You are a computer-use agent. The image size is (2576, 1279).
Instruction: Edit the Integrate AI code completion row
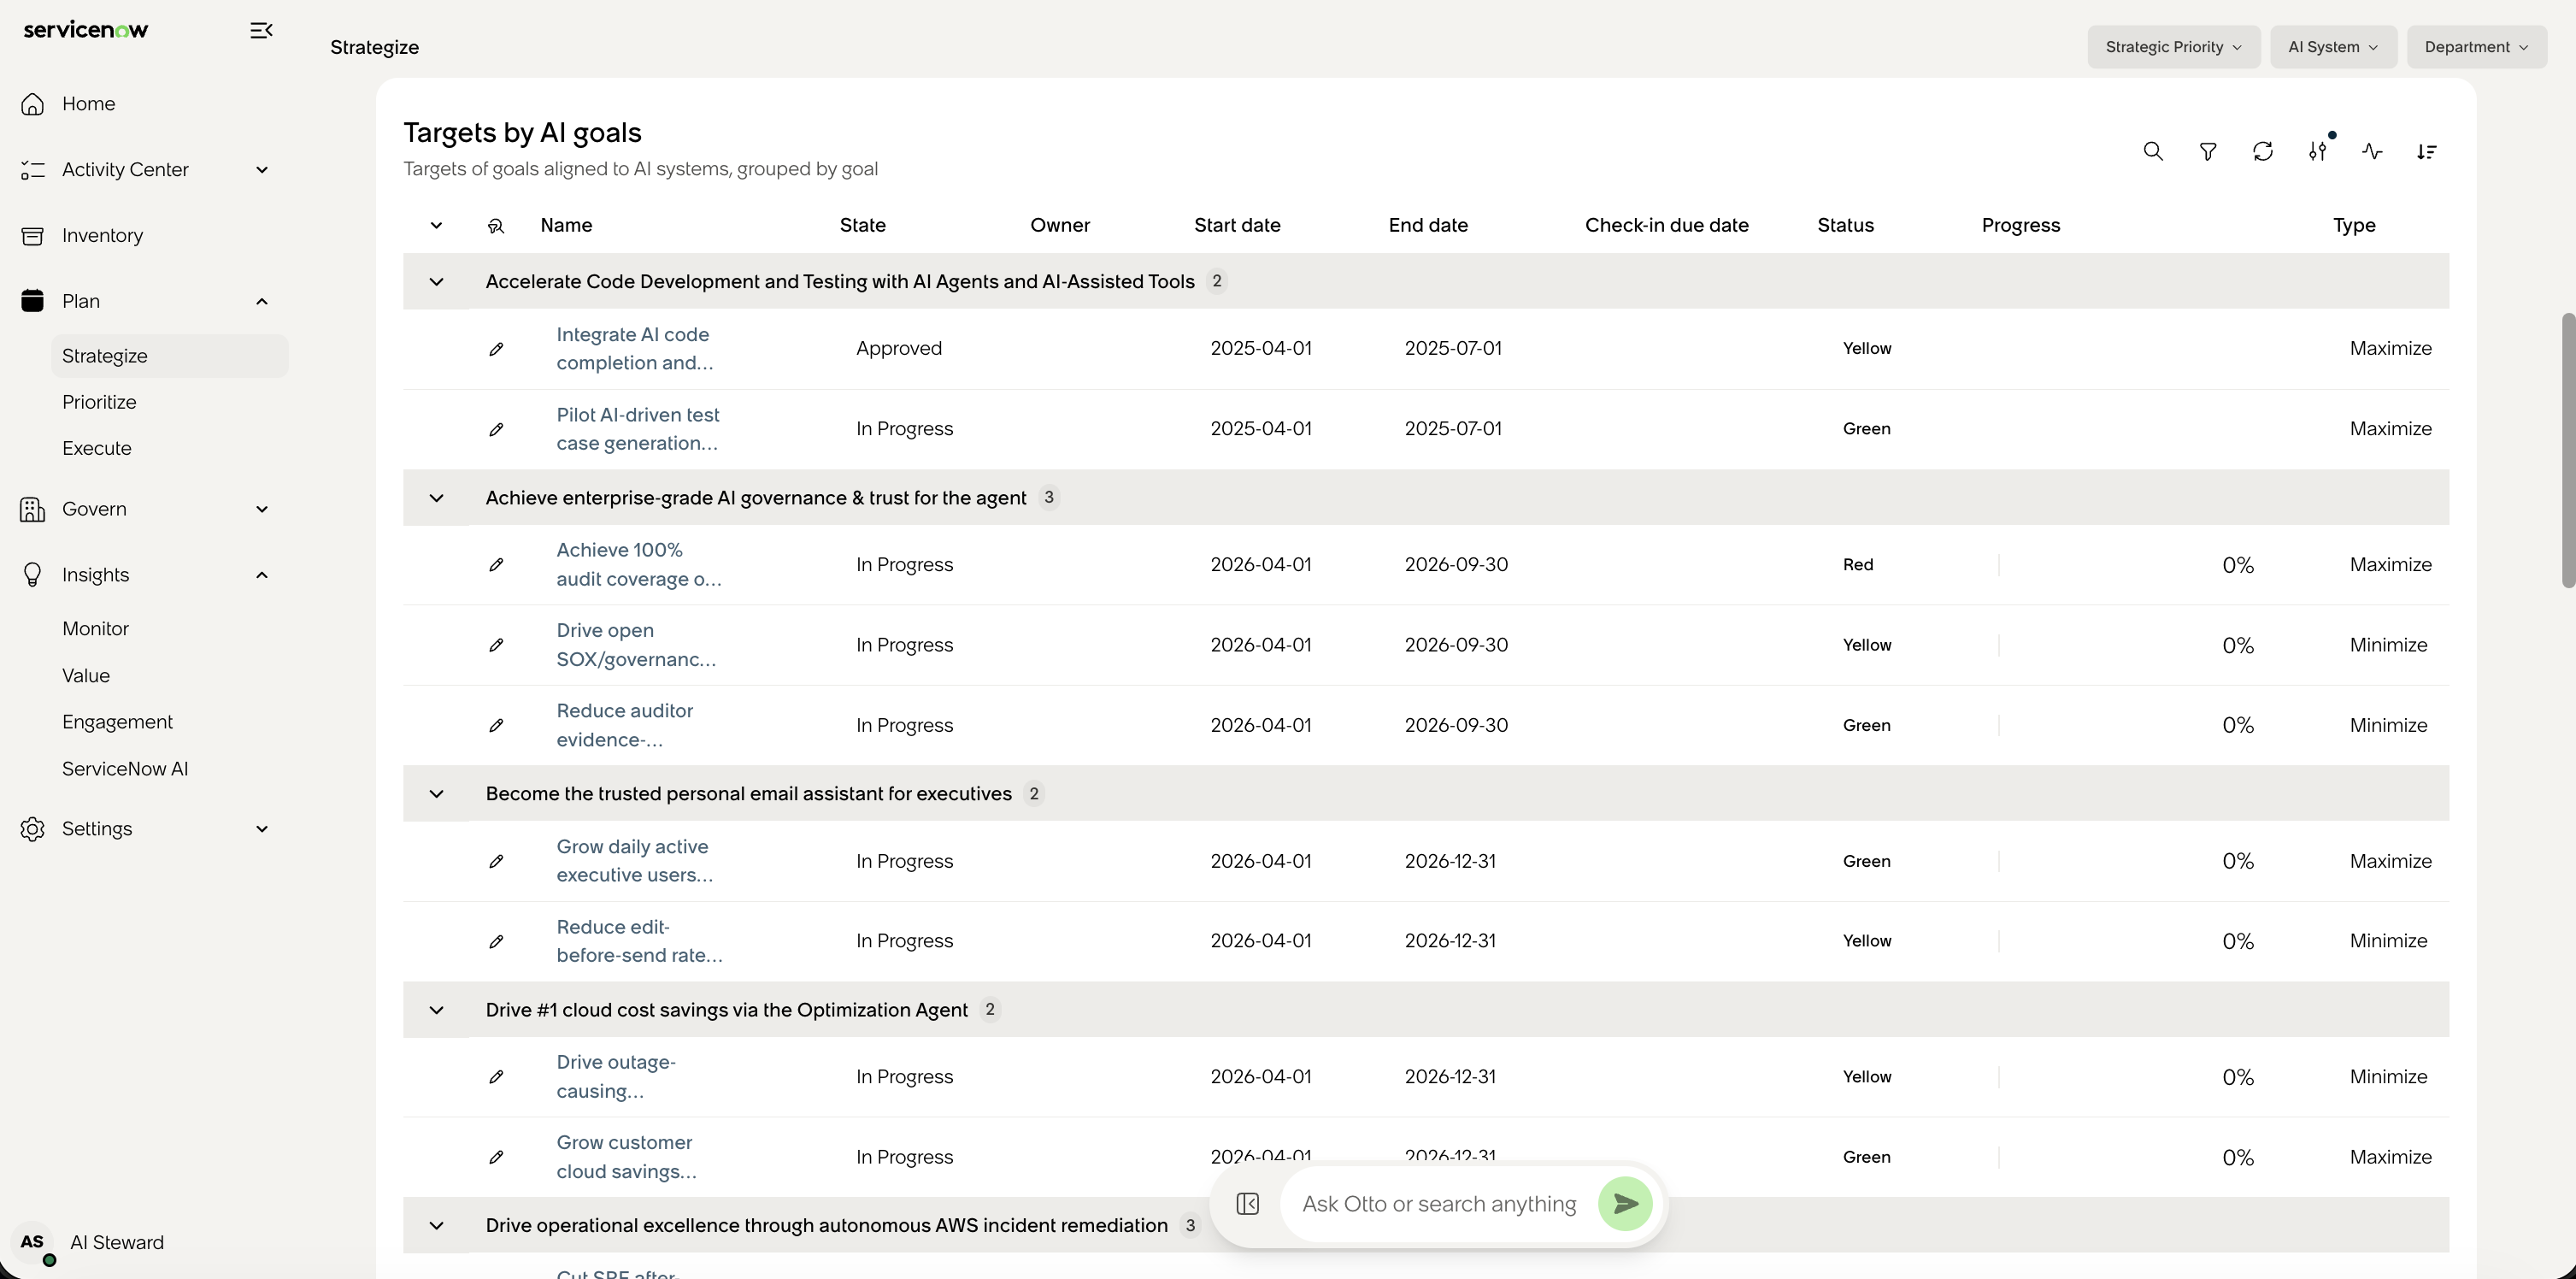[496, 349]
